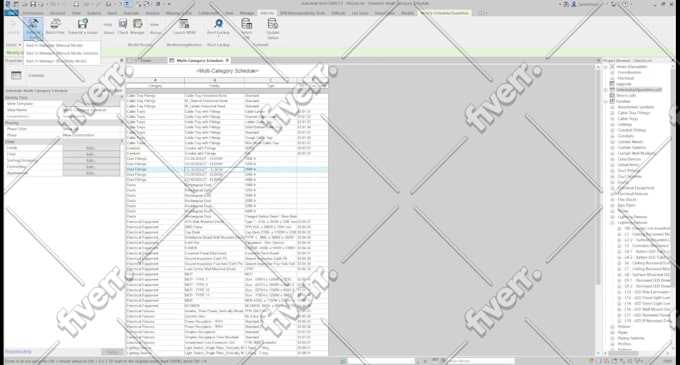Select Cable Trays in Project Browser
Image resolution: width=680 pixels, height=365 pixels.
pyautogui.click(x=628, y=118)
